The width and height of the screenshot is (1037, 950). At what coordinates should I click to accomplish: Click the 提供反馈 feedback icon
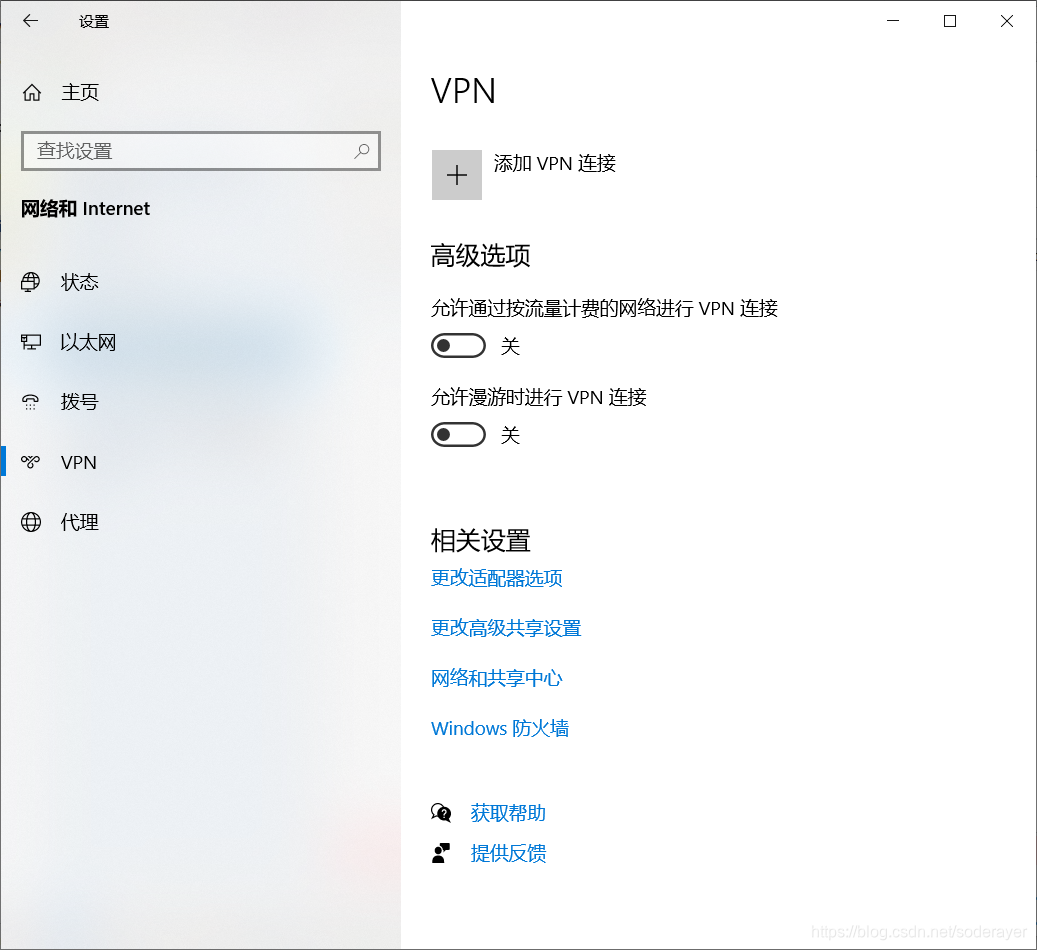(x=441, y=852)
